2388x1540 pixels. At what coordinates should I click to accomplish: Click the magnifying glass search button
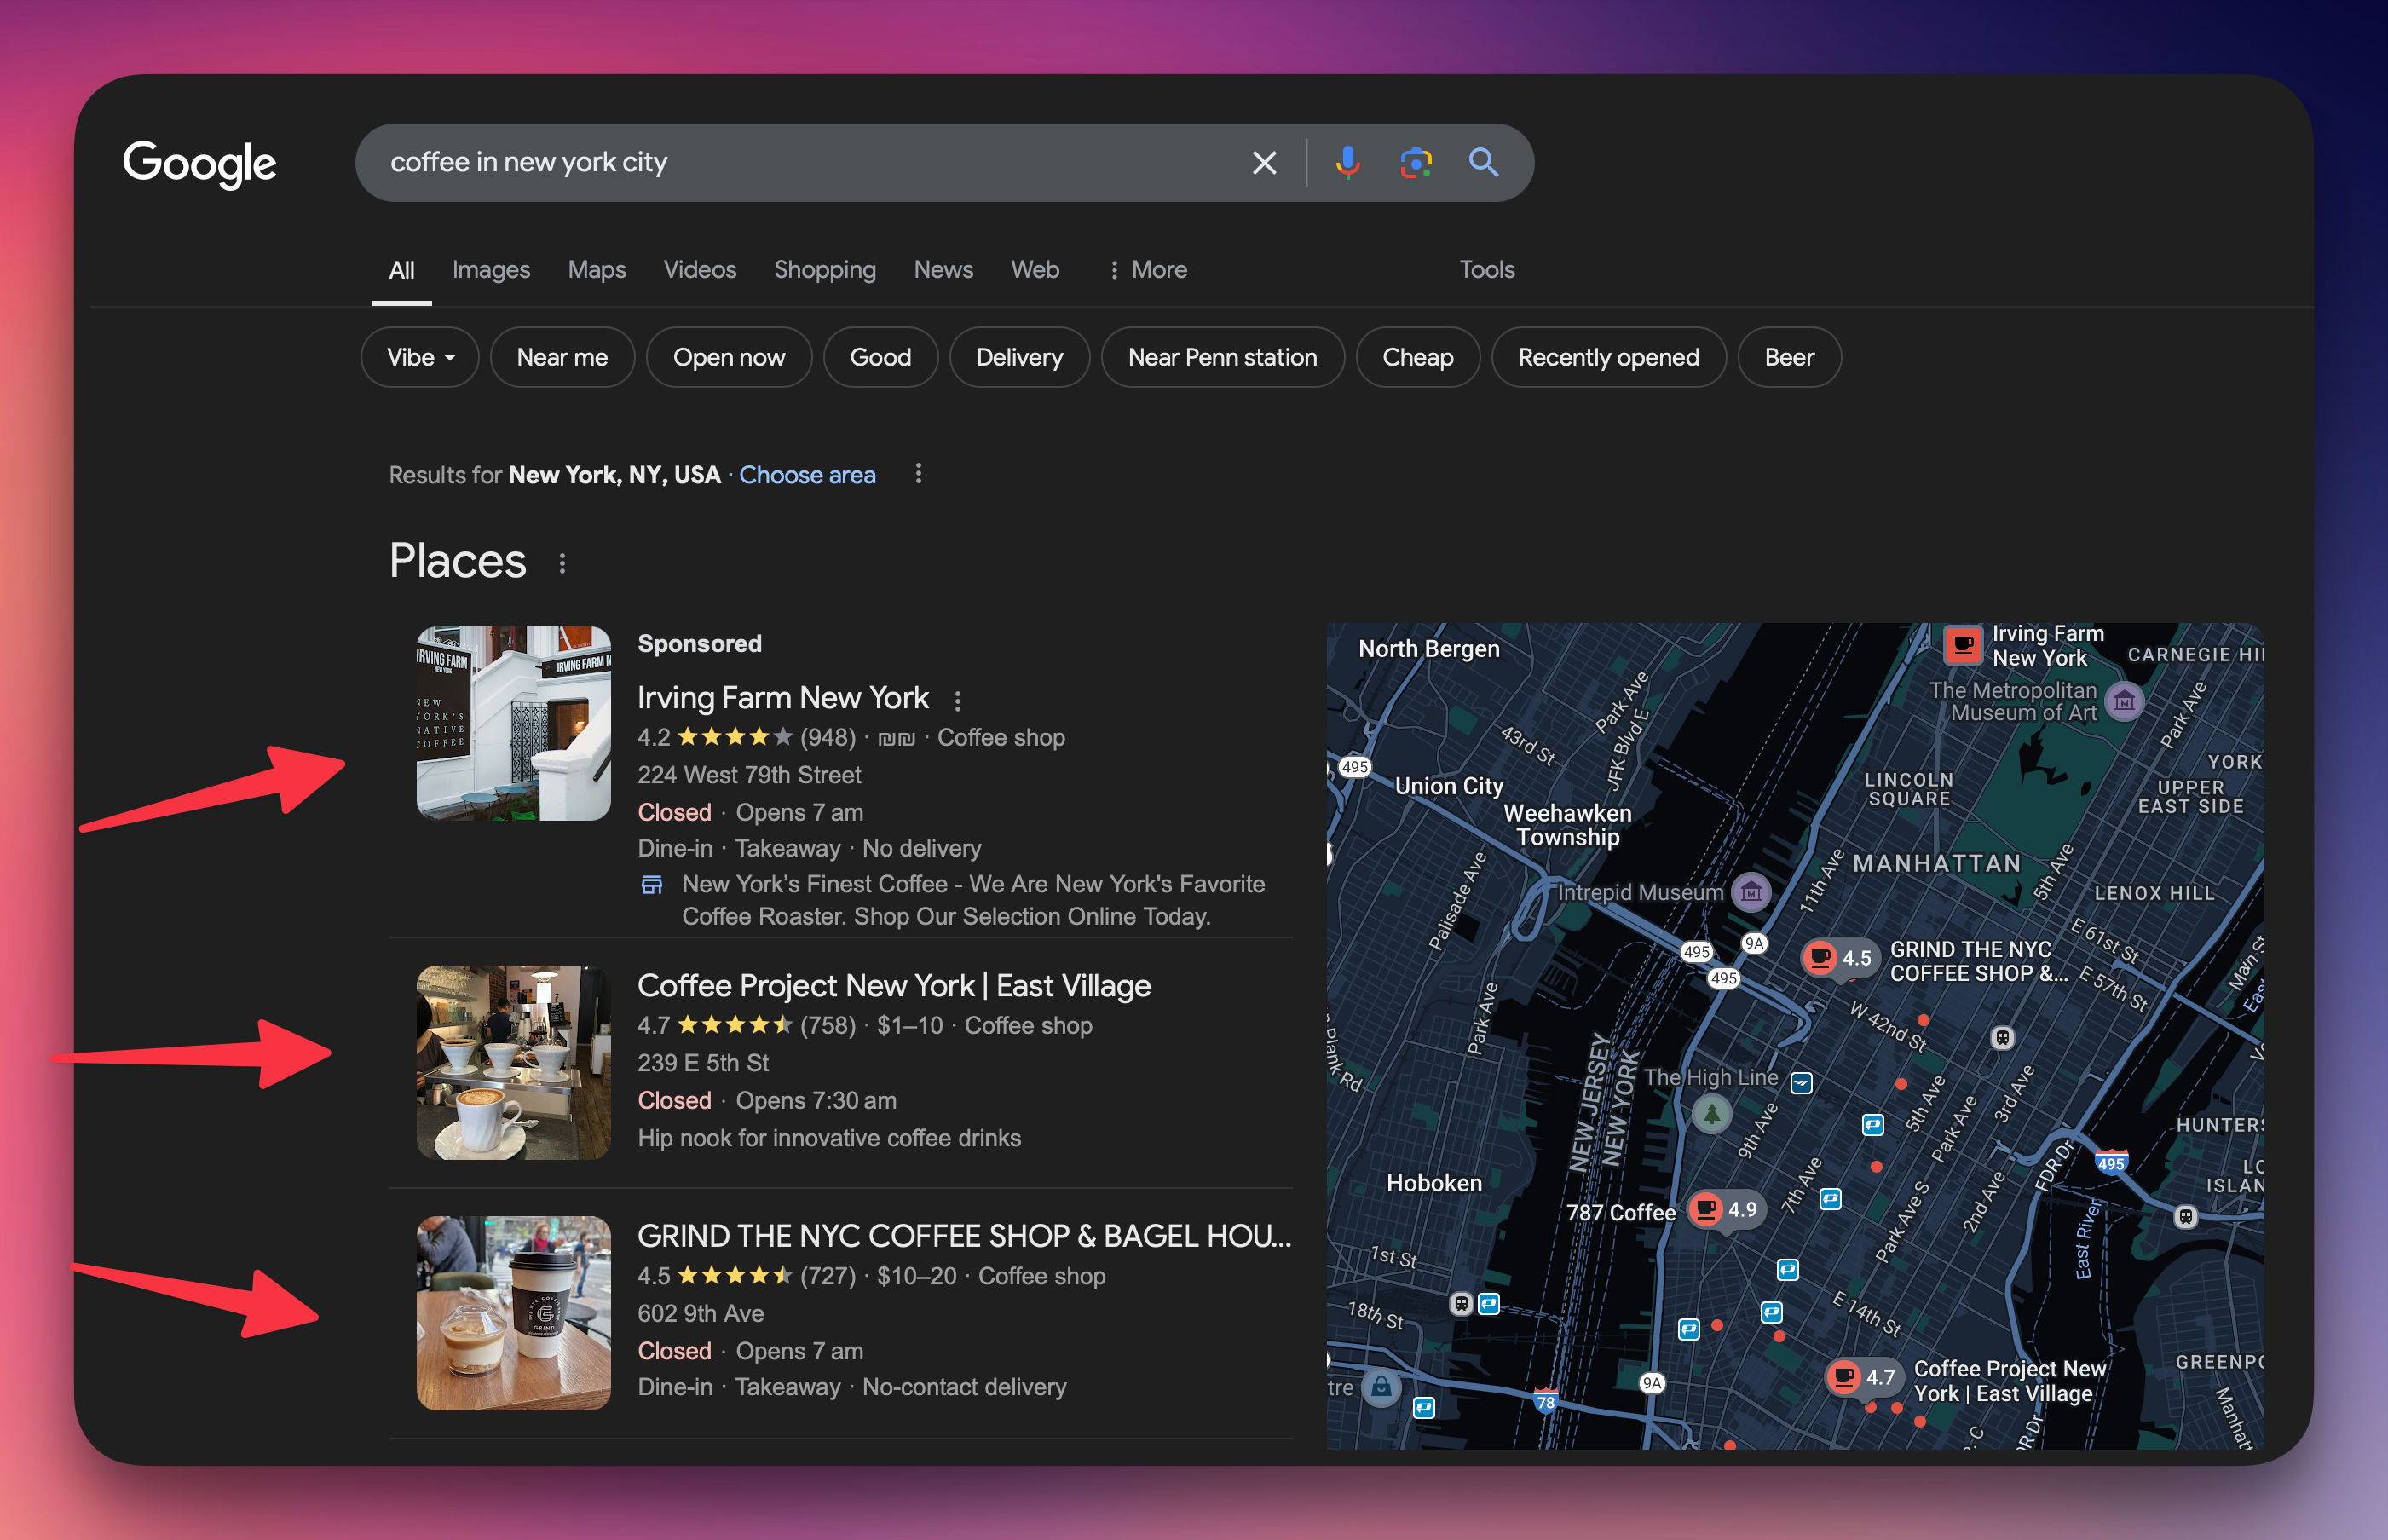(1483, 163)
